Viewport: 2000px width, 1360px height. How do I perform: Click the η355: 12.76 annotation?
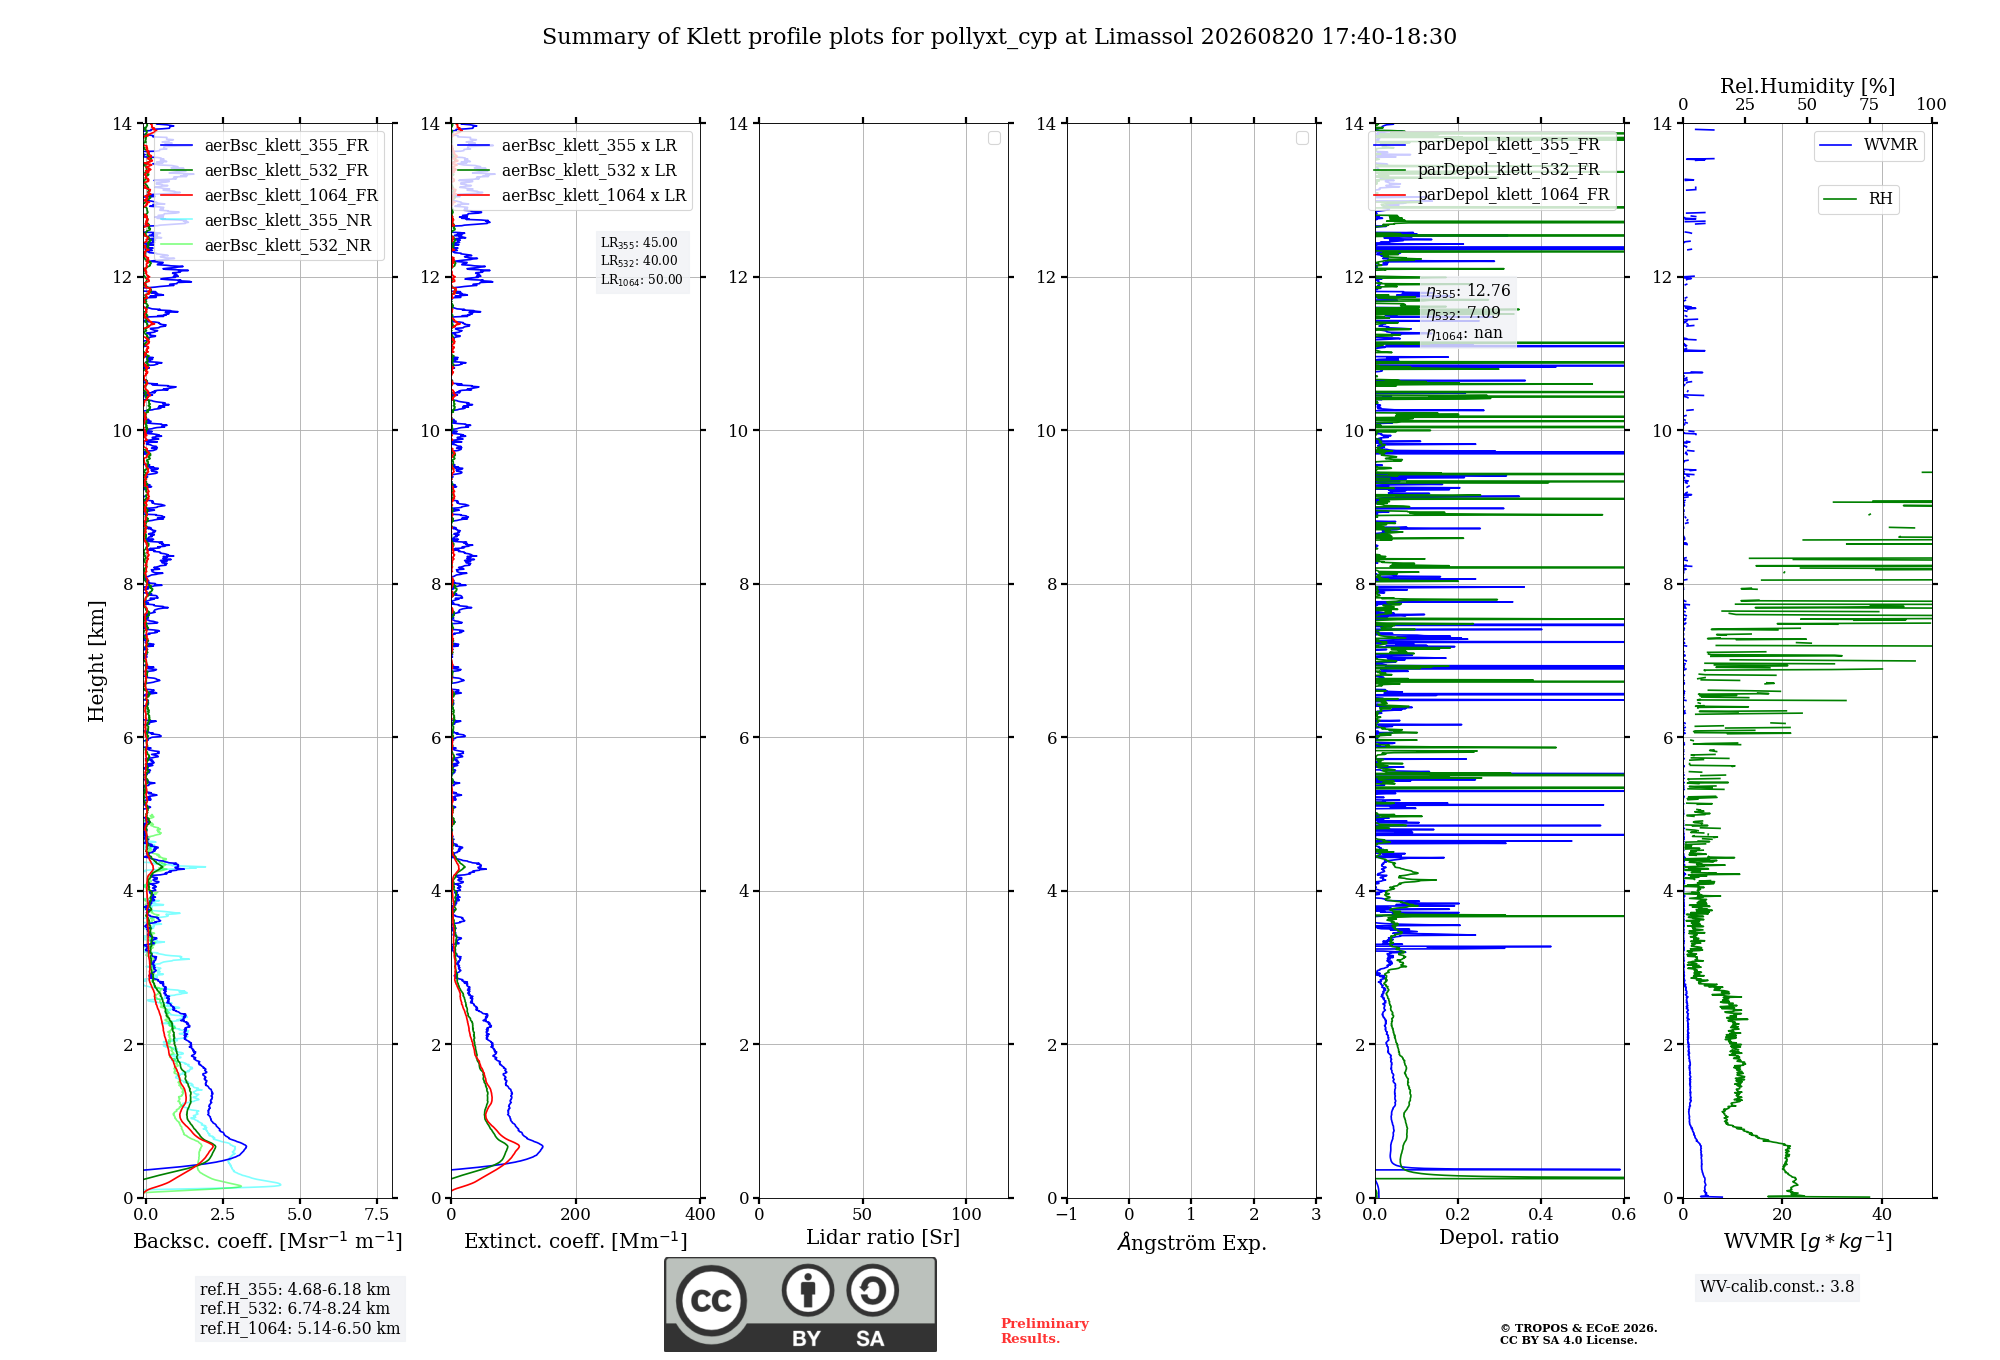click(x=1468, y=291)
